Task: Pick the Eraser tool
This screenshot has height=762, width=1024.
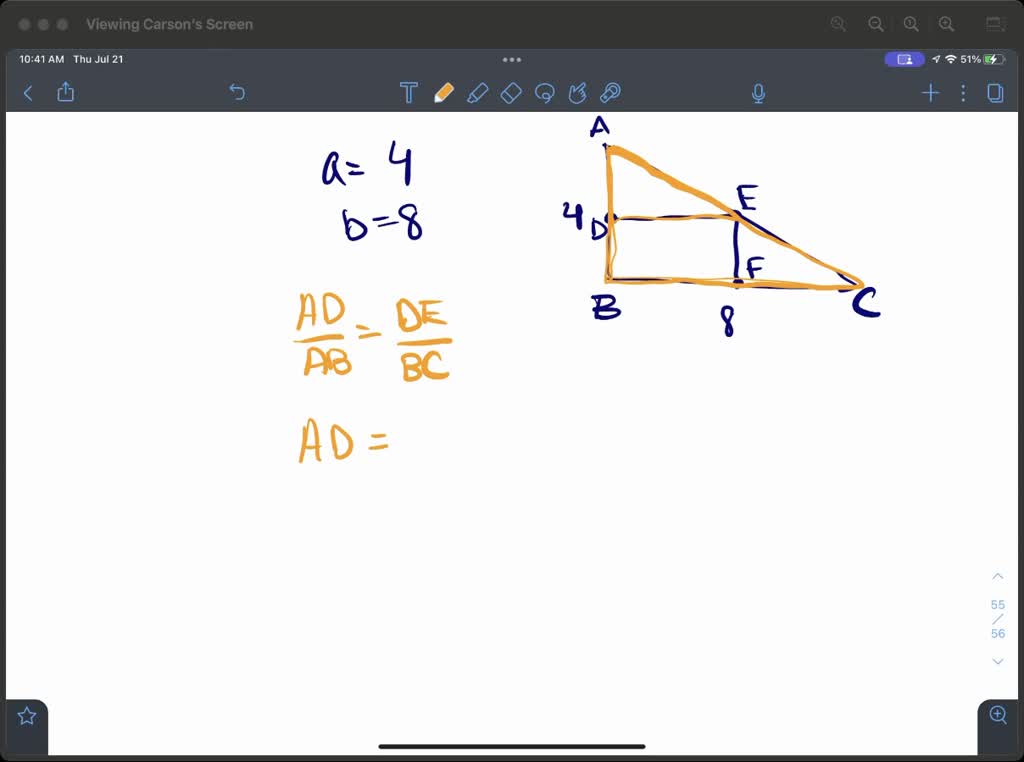Action: pyautogui.click(x=511, y=92)
